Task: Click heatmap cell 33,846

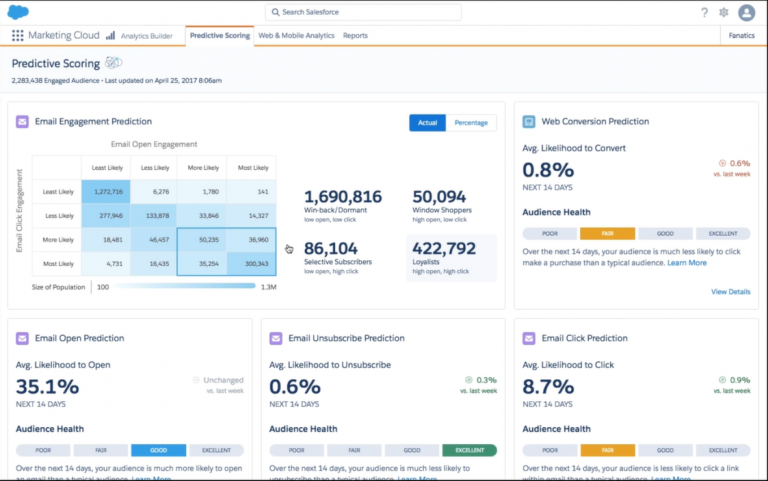Action: pyautogui.click(x=202, y=216)
